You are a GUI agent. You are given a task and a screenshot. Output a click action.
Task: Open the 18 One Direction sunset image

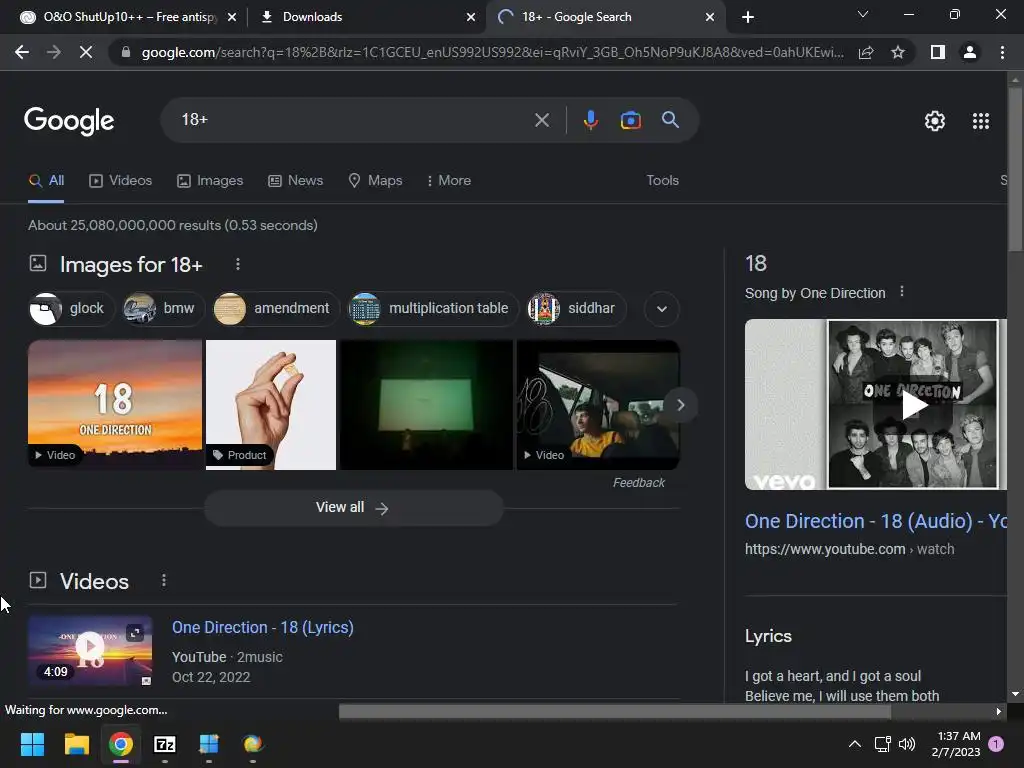[x=115, y=404]
